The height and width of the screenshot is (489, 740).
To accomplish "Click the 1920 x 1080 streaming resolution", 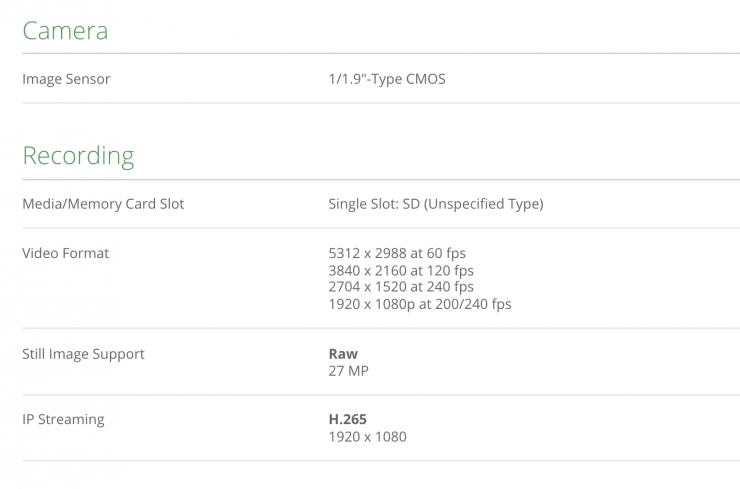I will pos(367,436).
